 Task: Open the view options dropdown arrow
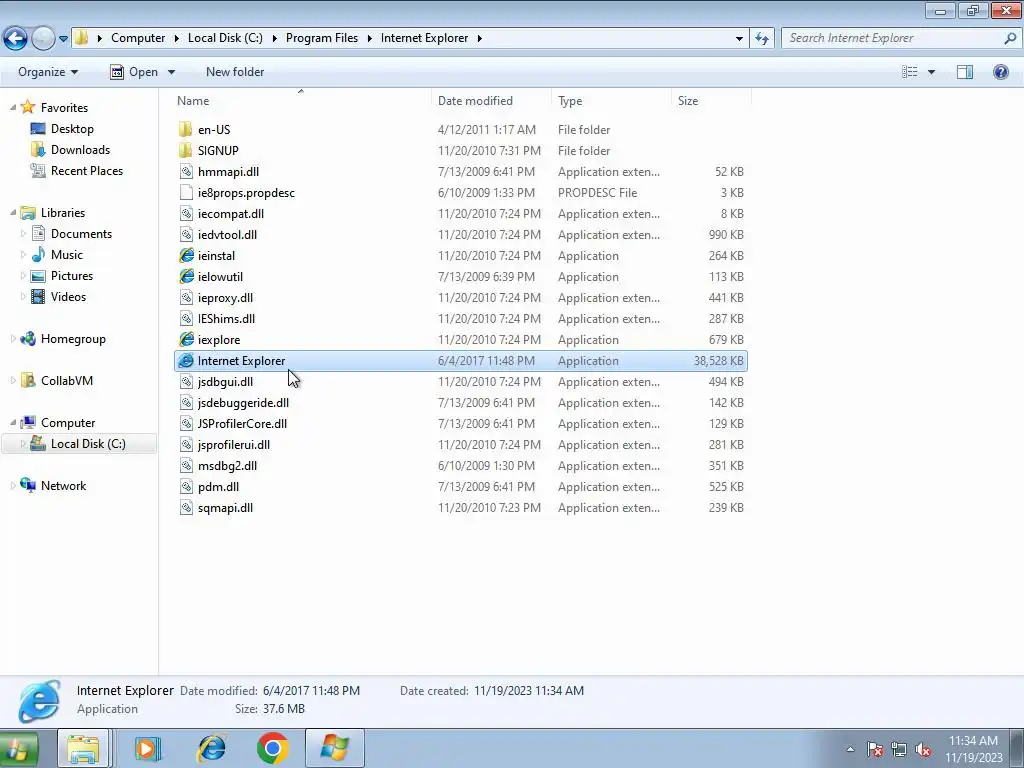(x=931, y=72)
